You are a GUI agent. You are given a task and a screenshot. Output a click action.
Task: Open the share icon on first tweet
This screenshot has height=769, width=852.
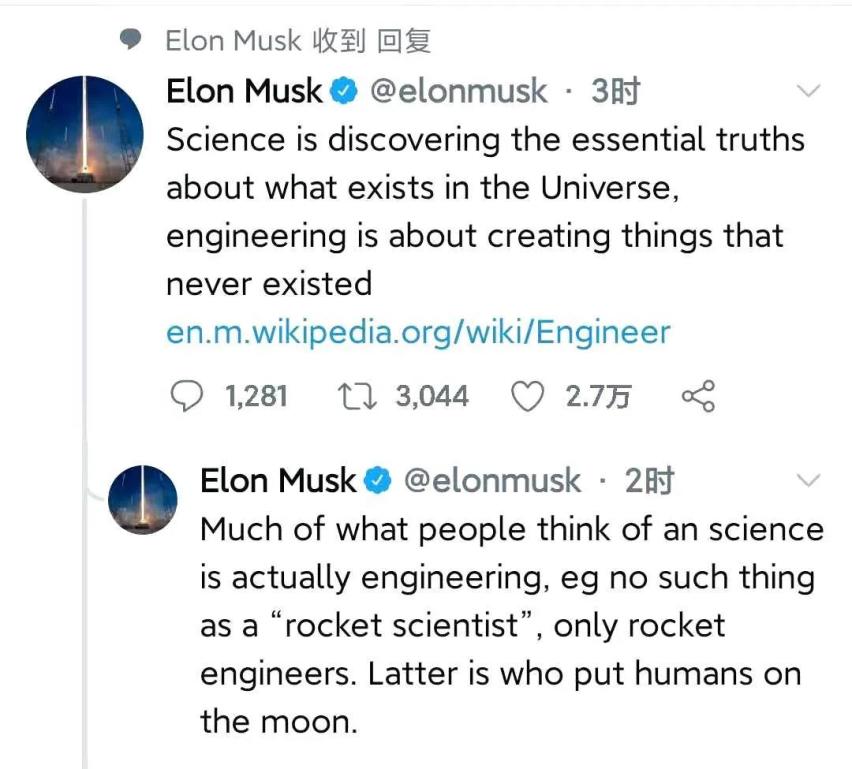pos(698,396)
